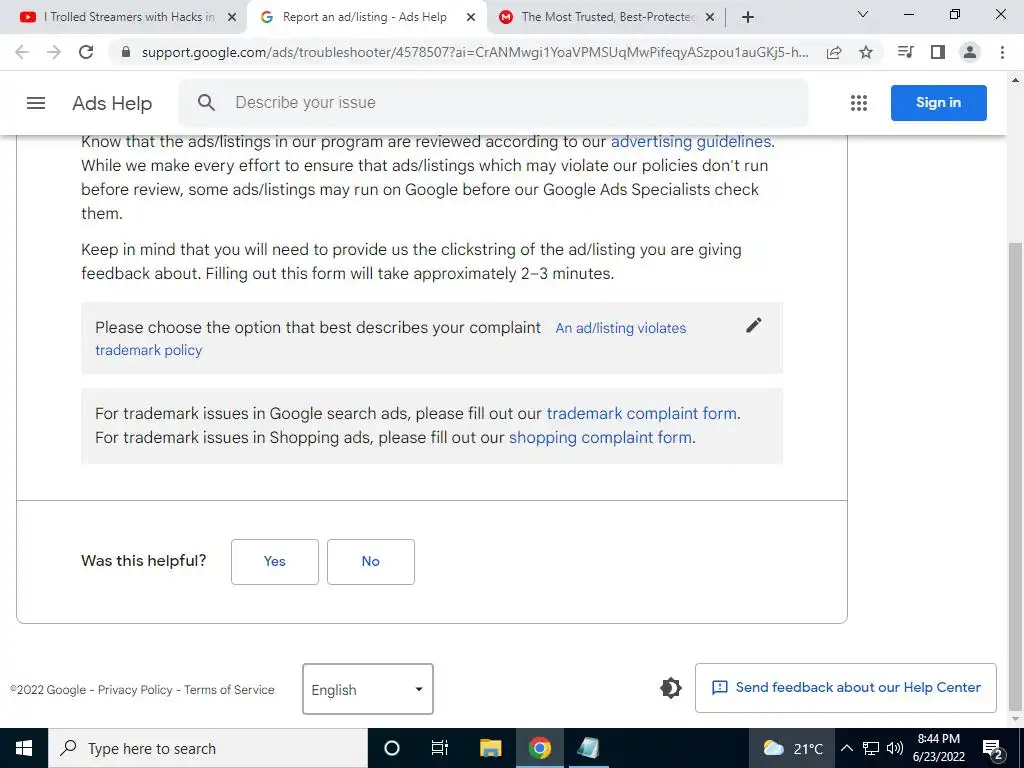Click the Chrome address bar URL
1024x768 pixels.
(x=475, y=52)
